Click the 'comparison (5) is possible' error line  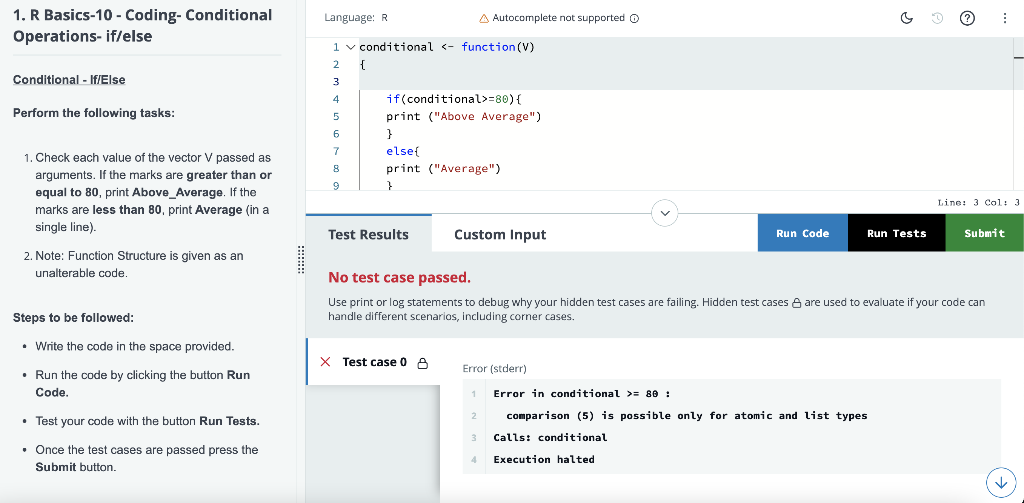pos(686,415)
